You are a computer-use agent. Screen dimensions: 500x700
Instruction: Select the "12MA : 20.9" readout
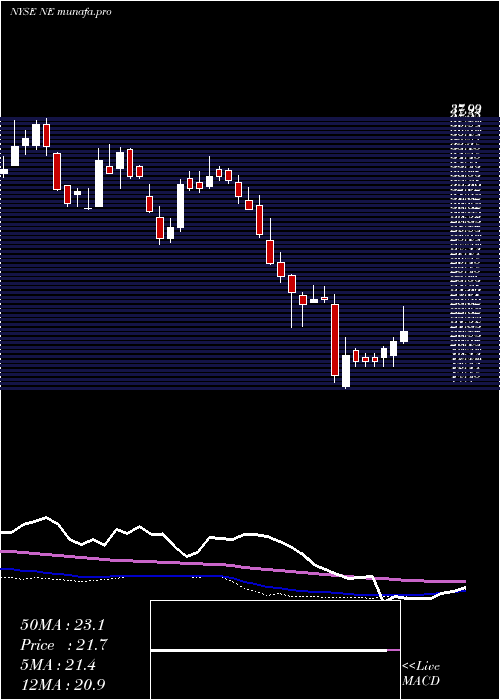point(63,684)
